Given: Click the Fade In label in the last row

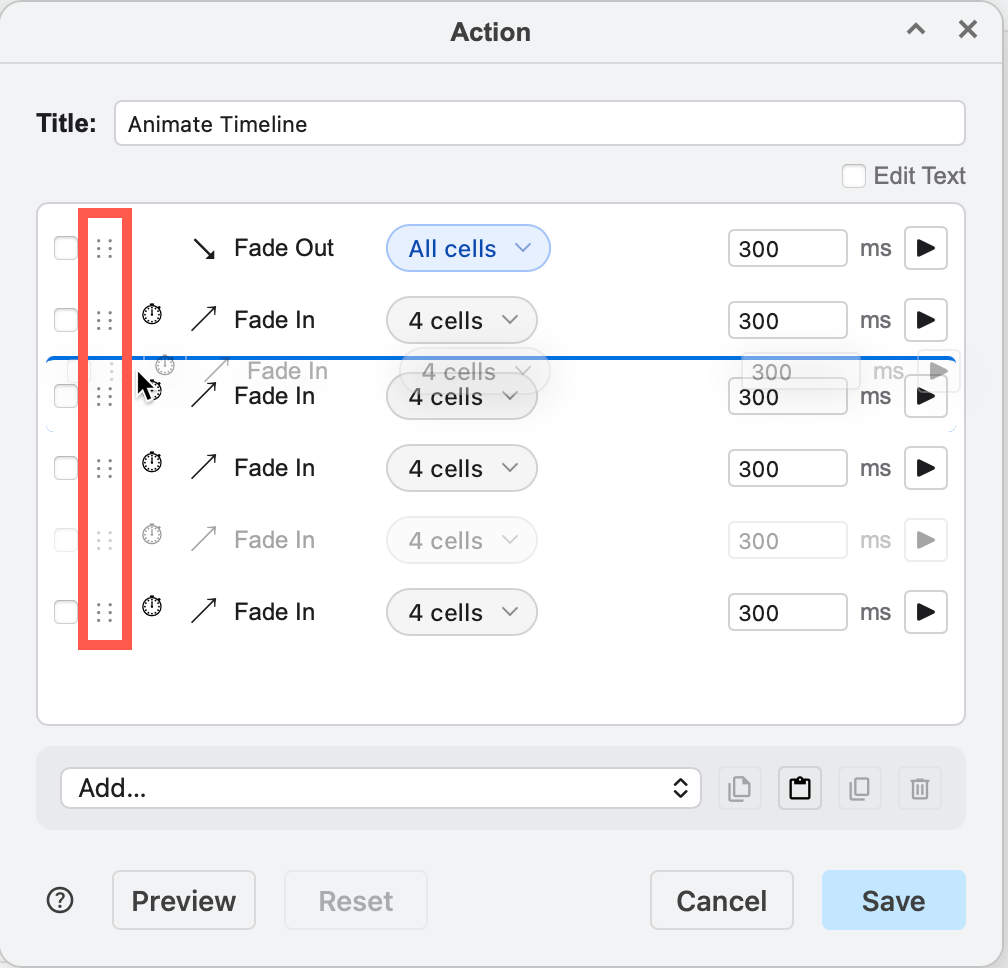Looking at the screenshot, I should click(274, 612).
